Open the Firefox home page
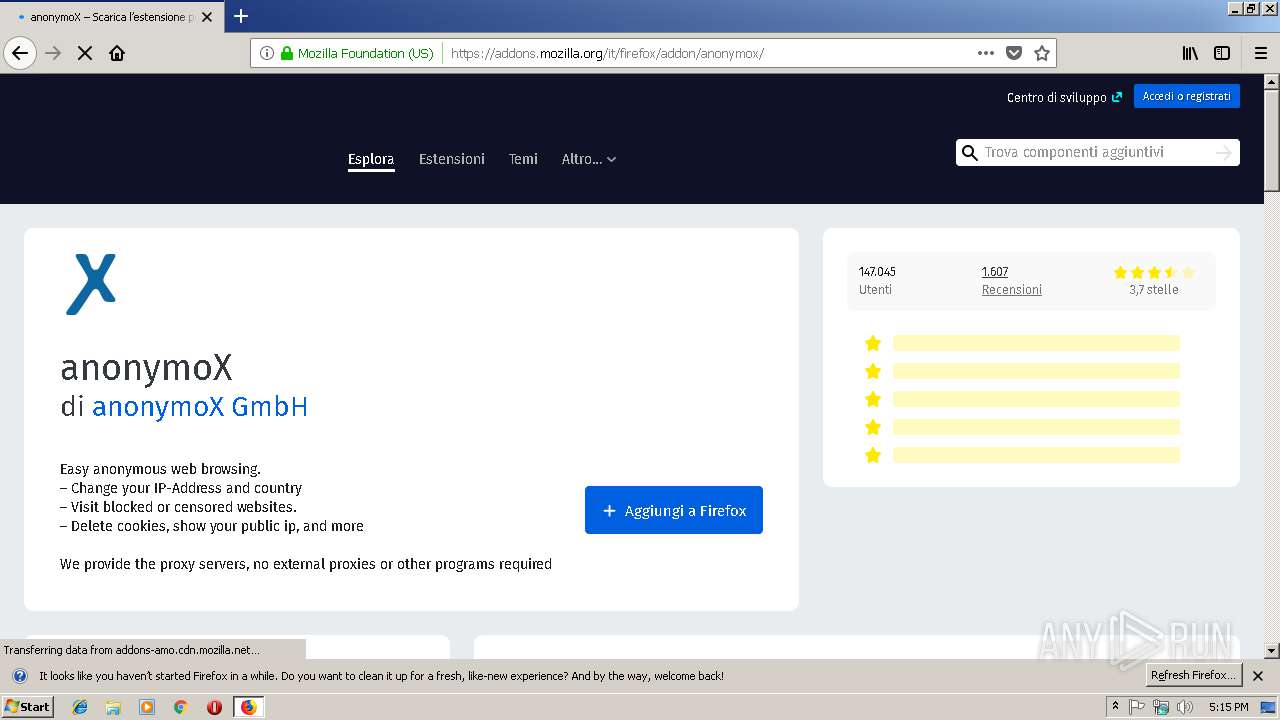This screenshot has height=720, width=1280. click(117, 53)
